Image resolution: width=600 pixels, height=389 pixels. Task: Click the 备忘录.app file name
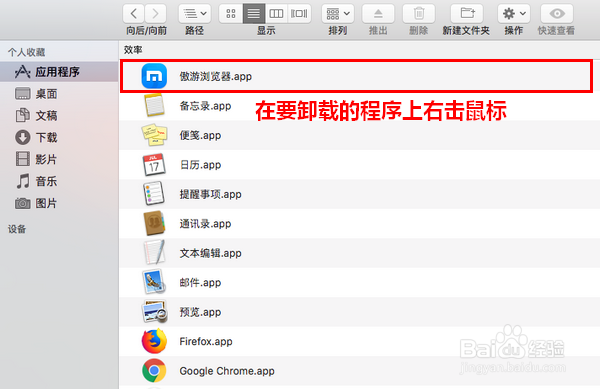pyautogui.click(x=205, y=106)
